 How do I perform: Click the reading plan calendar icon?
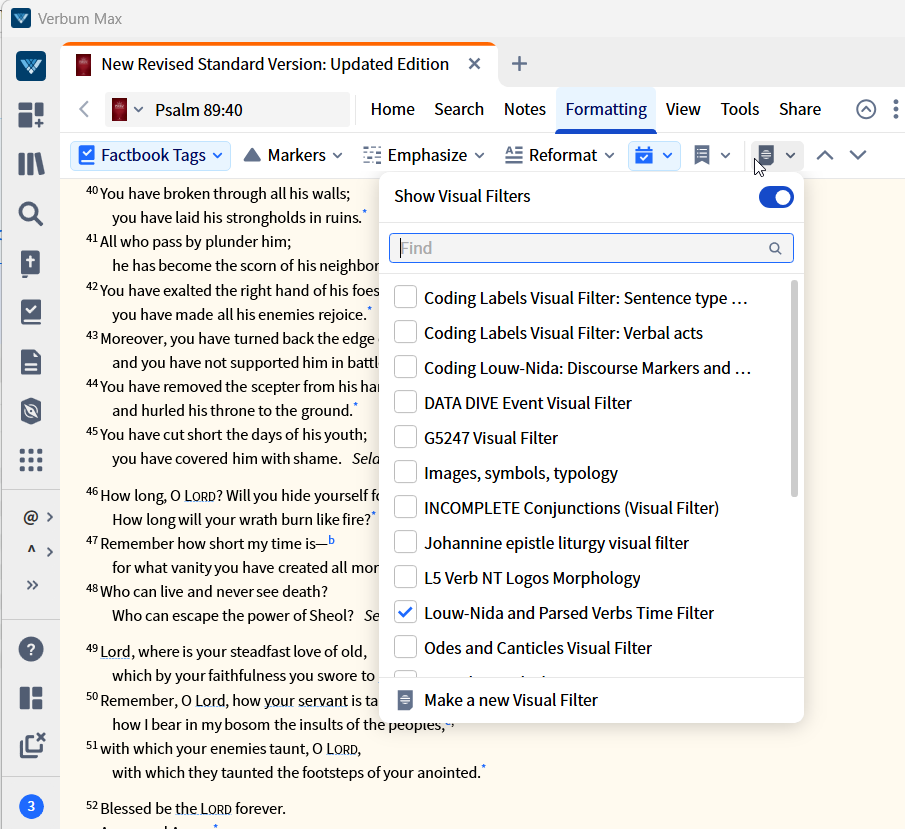pyautogui.click(x=644, y=155)
